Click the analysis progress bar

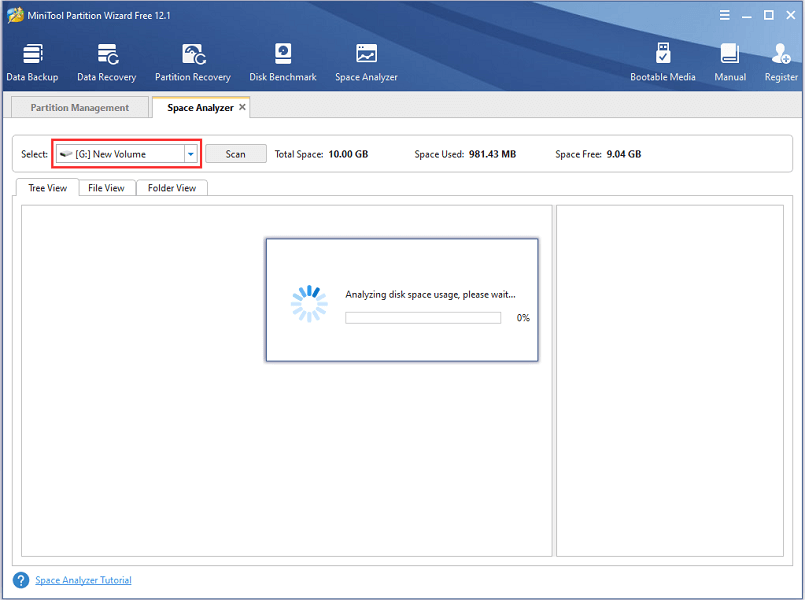coord(422,317)
